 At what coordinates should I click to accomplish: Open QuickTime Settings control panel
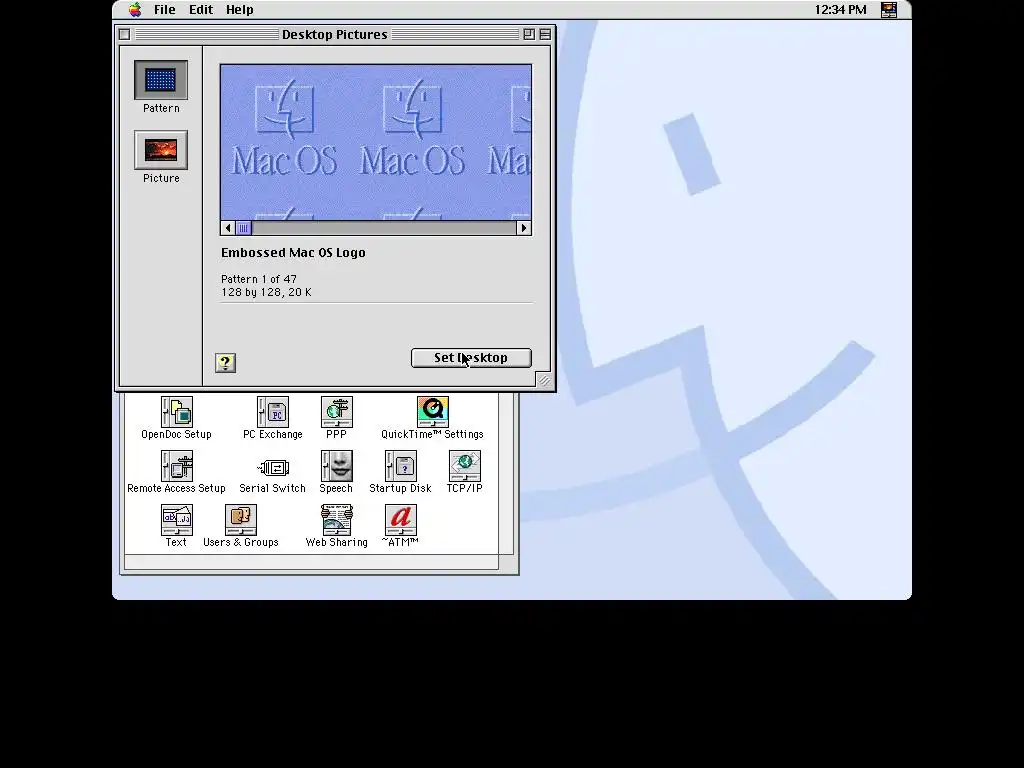click(432, 412)
